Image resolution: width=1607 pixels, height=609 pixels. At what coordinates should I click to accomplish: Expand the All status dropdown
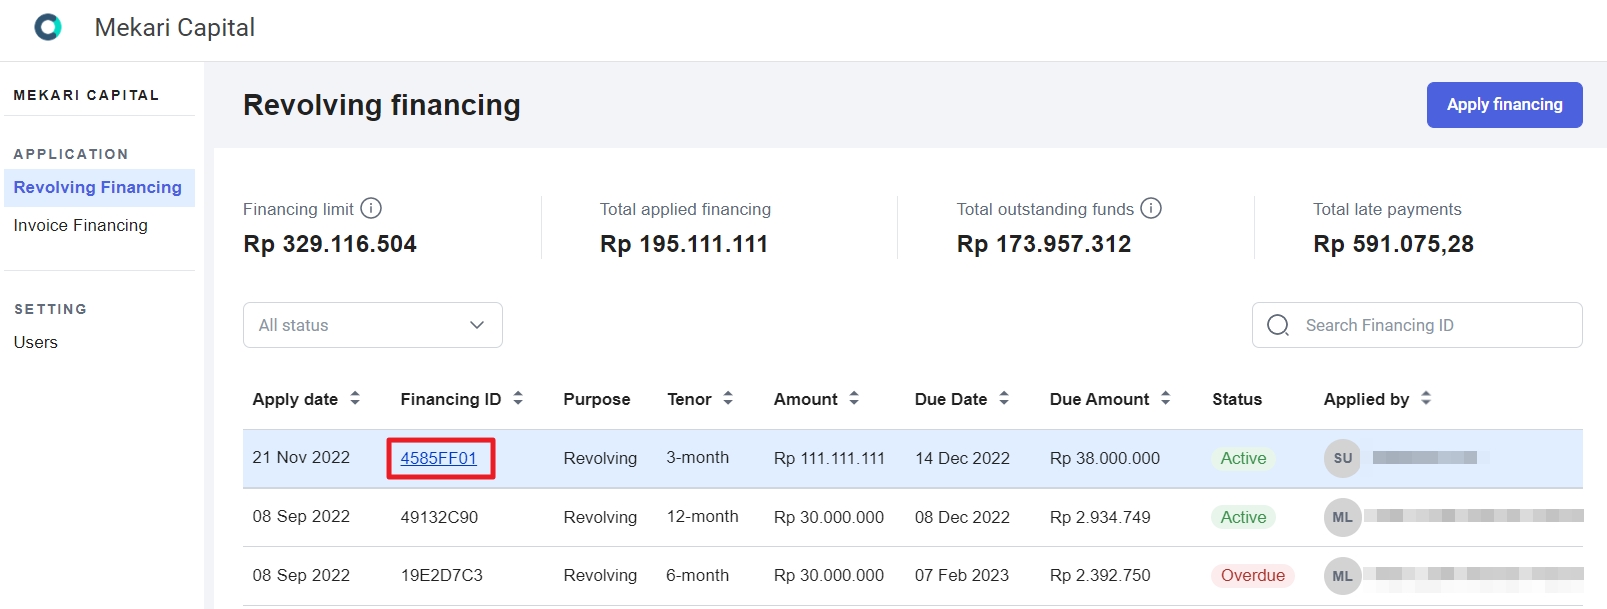(x=373, y=325)
